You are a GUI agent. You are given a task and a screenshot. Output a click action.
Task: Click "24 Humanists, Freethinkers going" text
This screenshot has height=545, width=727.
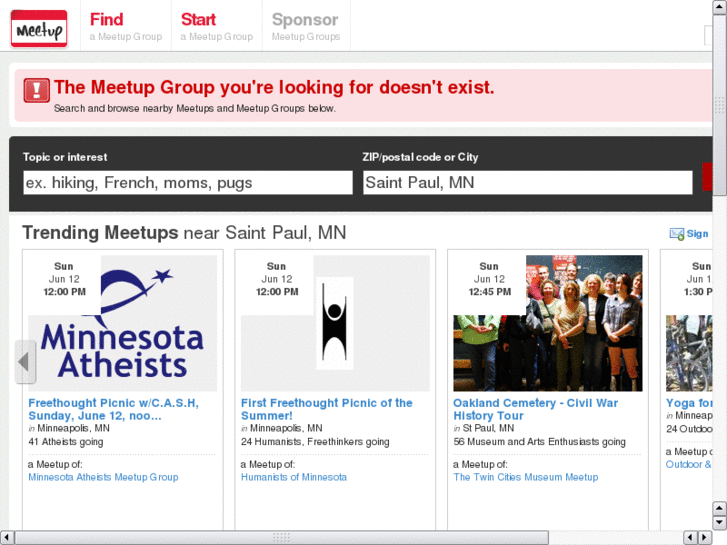click(315, 442)
